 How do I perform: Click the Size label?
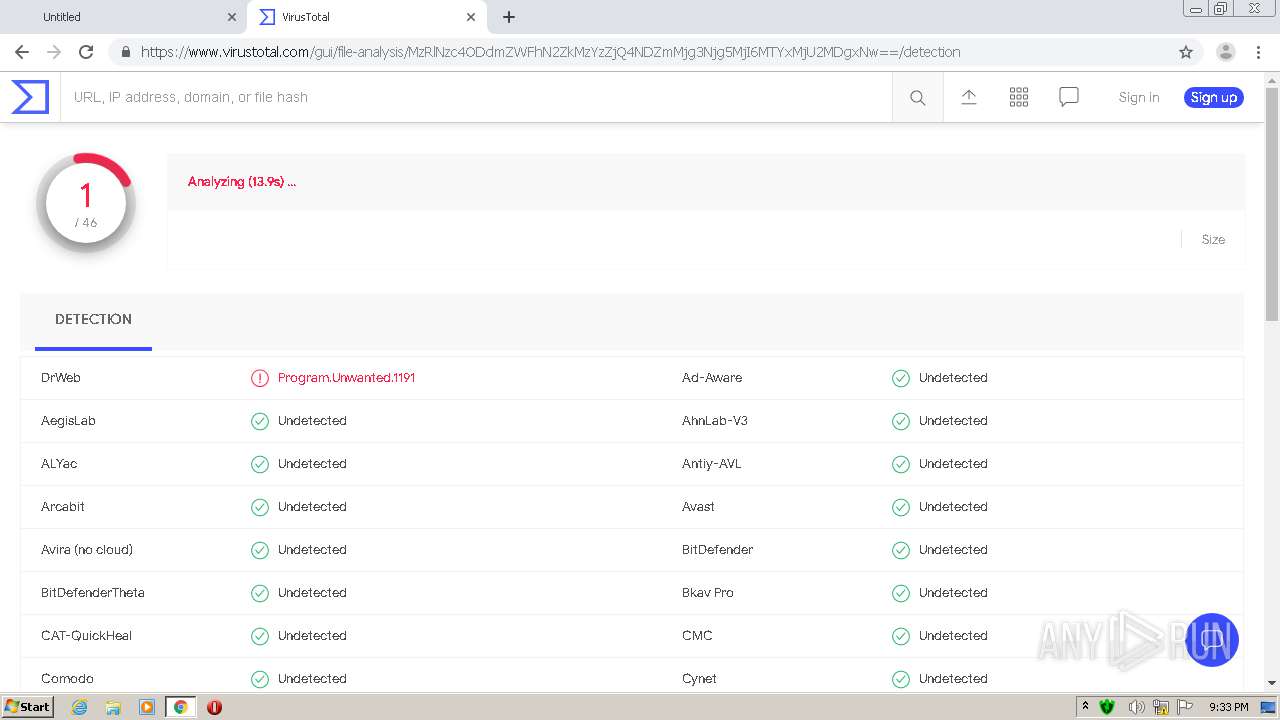[x=1213, y=240]
